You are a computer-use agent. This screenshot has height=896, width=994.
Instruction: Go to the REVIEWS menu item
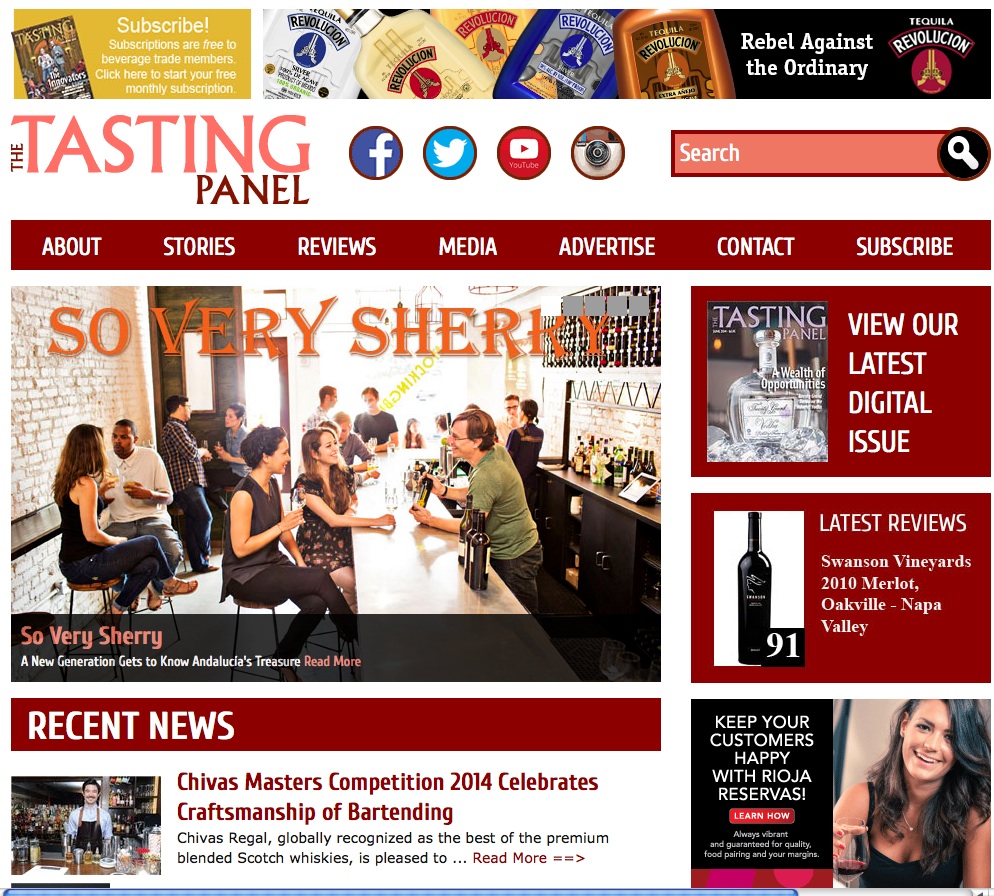(x=337, y=246)
